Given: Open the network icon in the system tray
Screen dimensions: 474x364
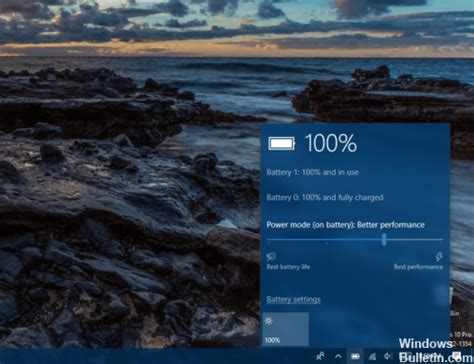Looking at the screenshot, I should (372, 356).
